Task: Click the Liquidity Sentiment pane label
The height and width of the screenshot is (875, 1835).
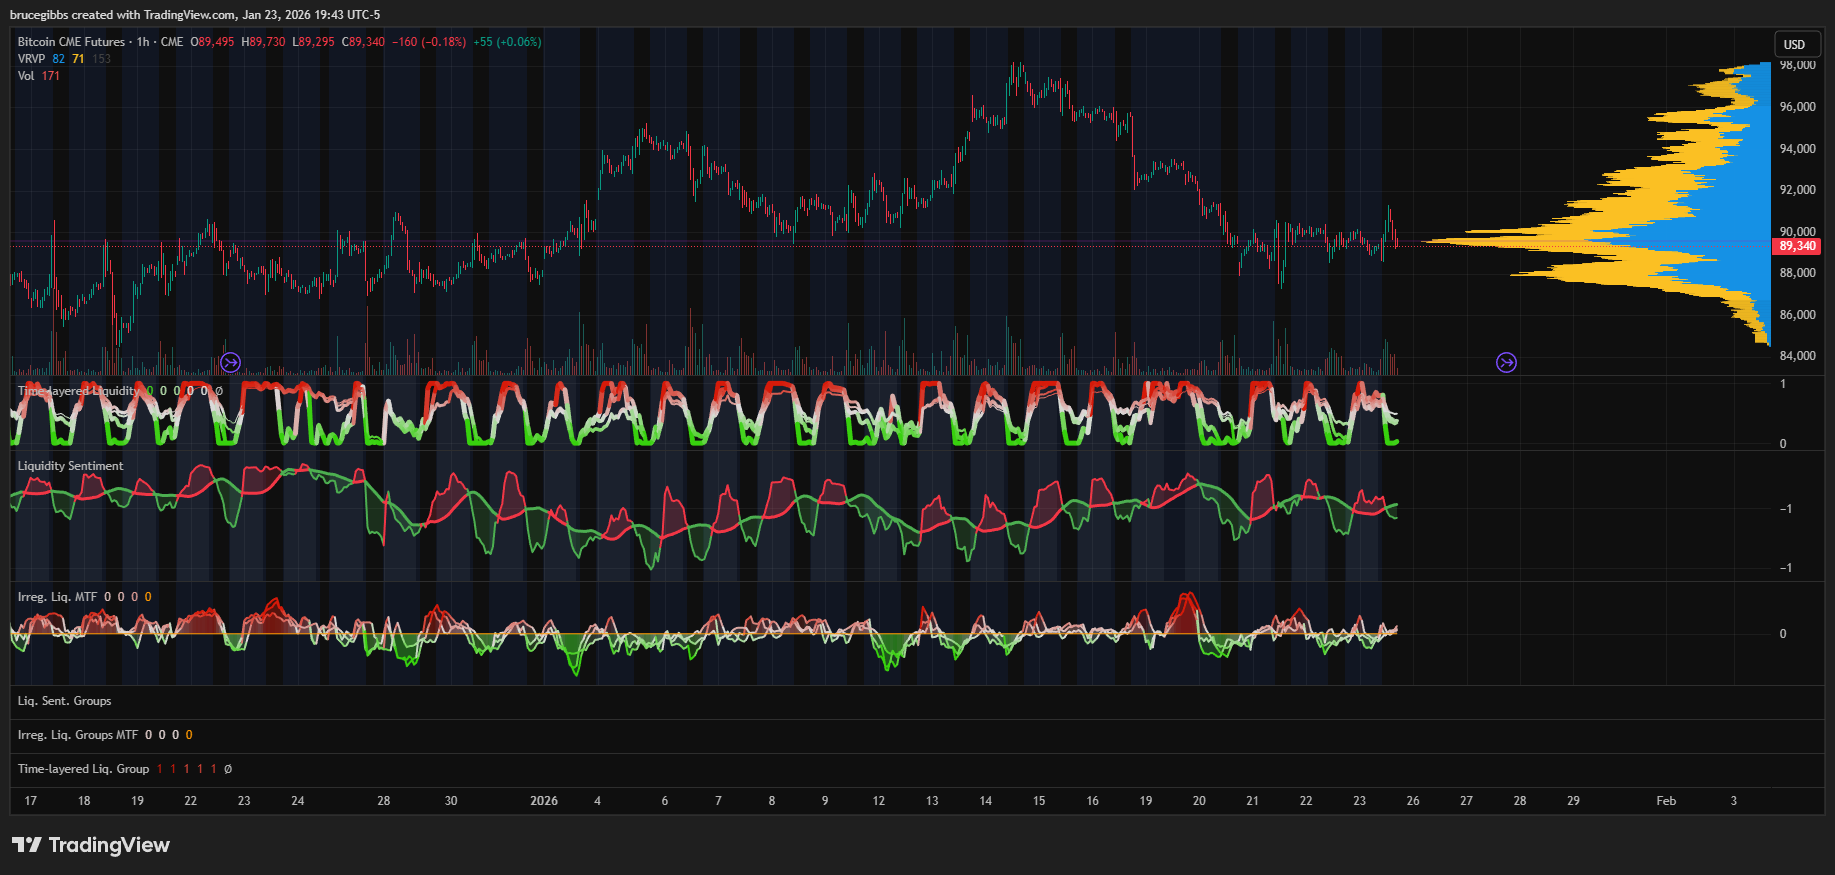Action: (x=70, y=466)
